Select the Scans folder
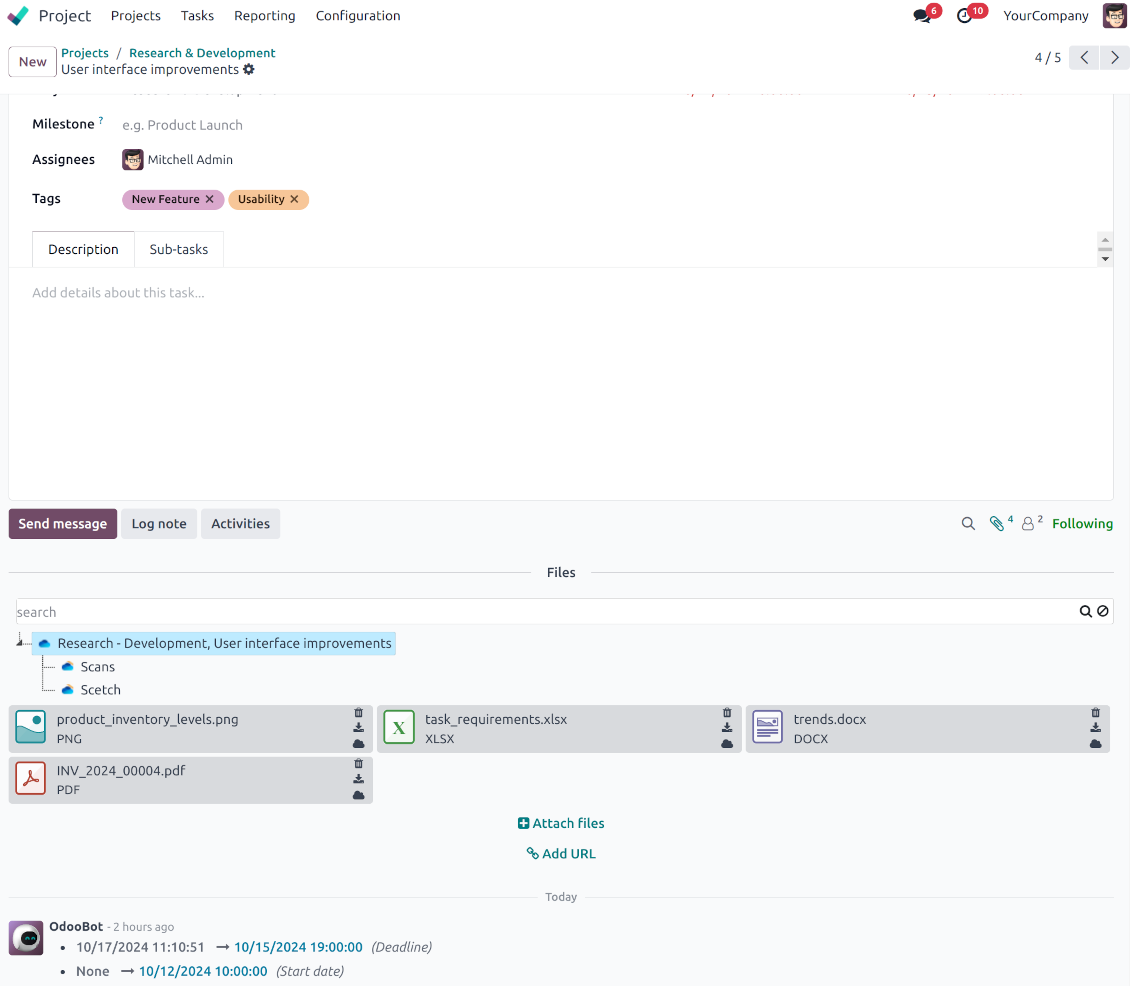1130x986 pixels. [97, 667]
